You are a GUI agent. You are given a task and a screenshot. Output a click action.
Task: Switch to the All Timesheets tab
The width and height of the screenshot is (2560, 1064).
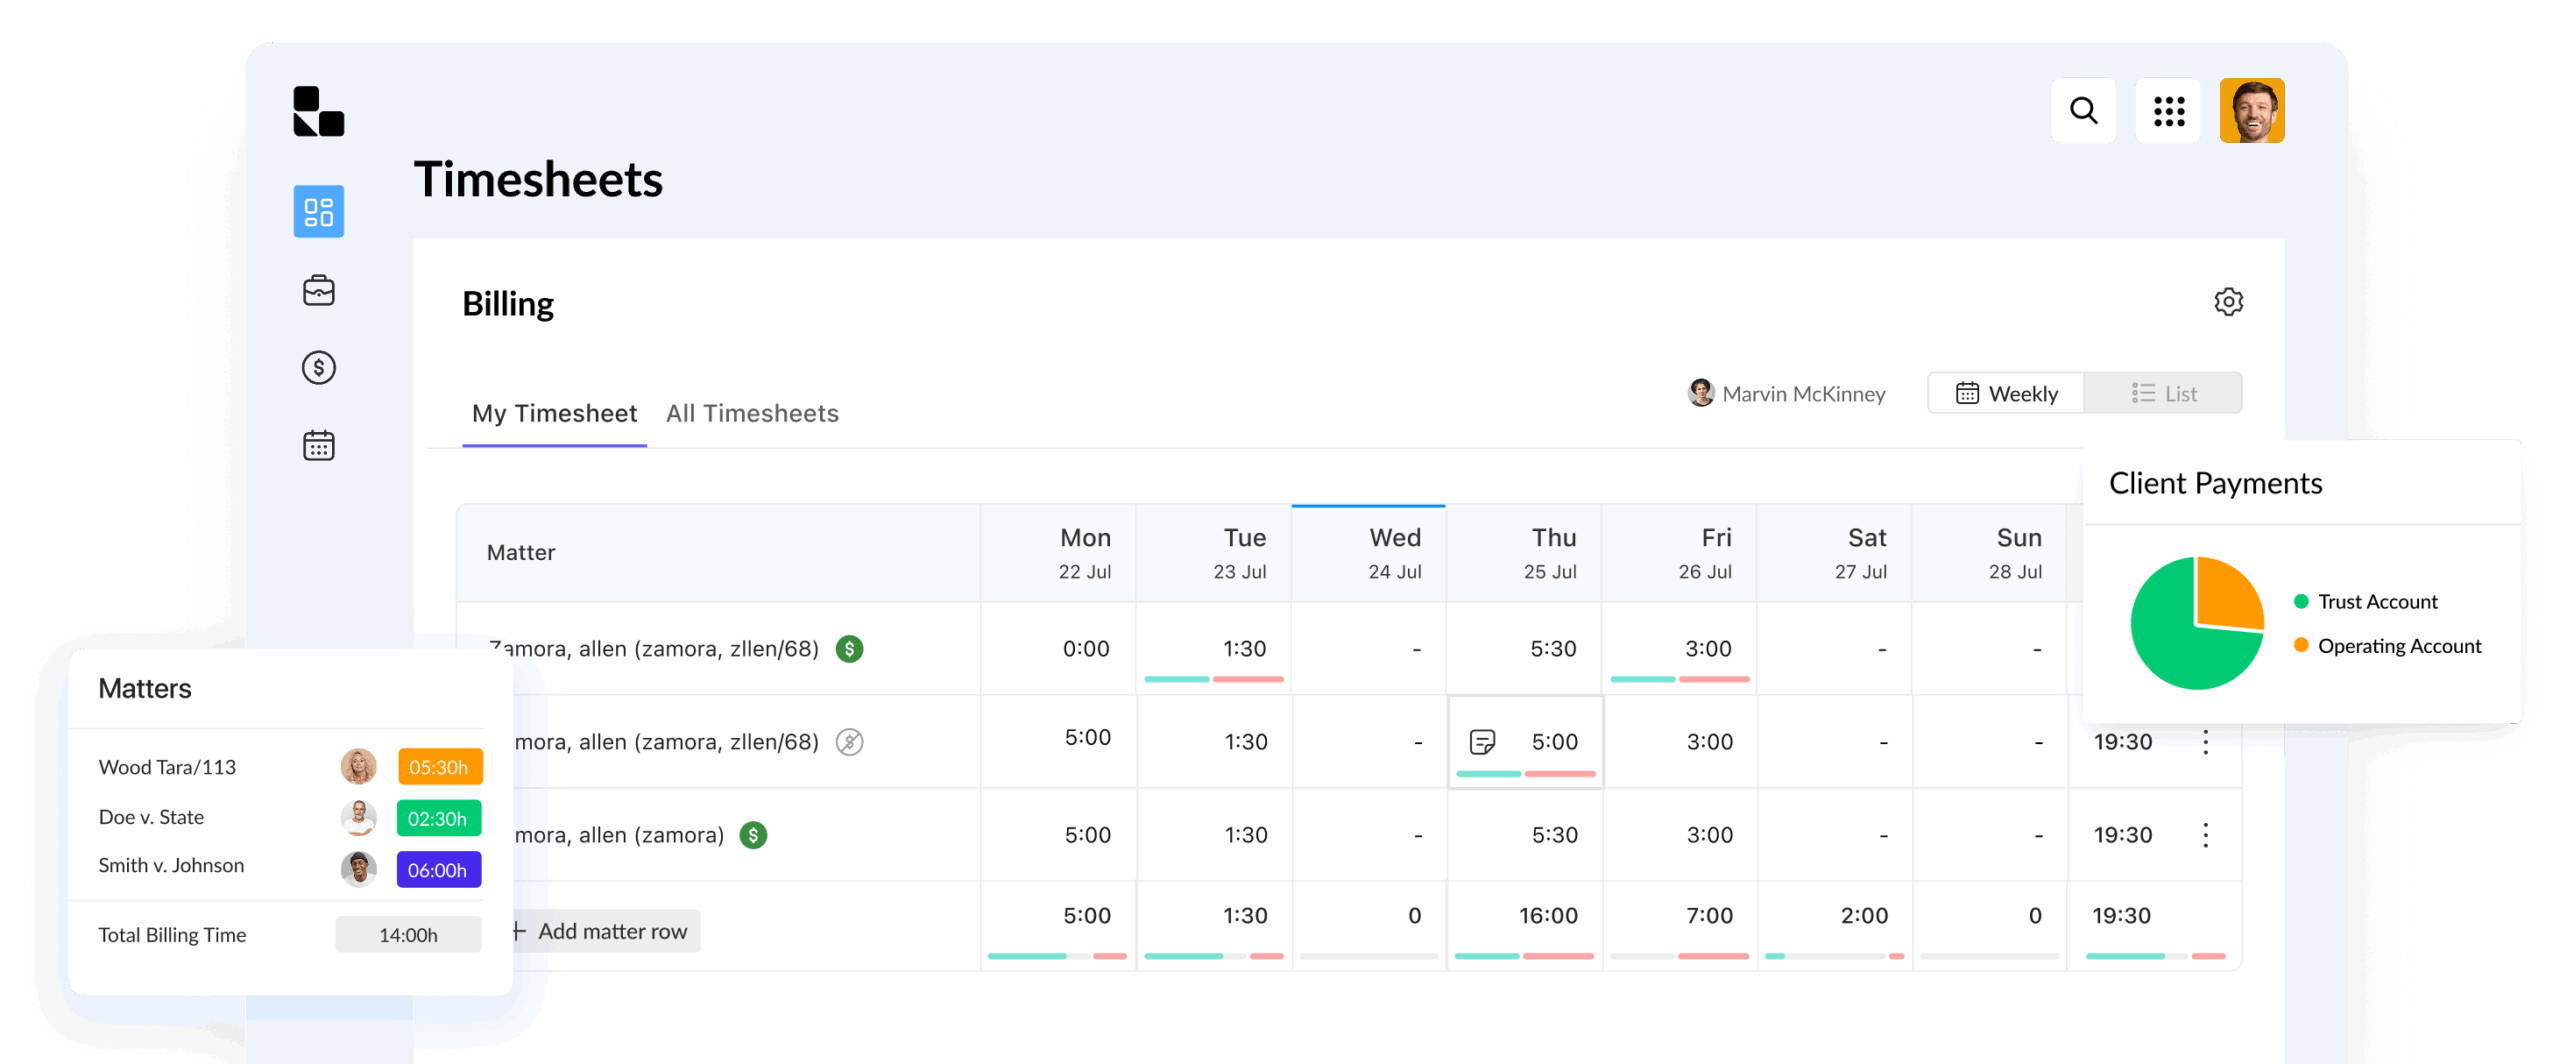(x=752, y=413)
